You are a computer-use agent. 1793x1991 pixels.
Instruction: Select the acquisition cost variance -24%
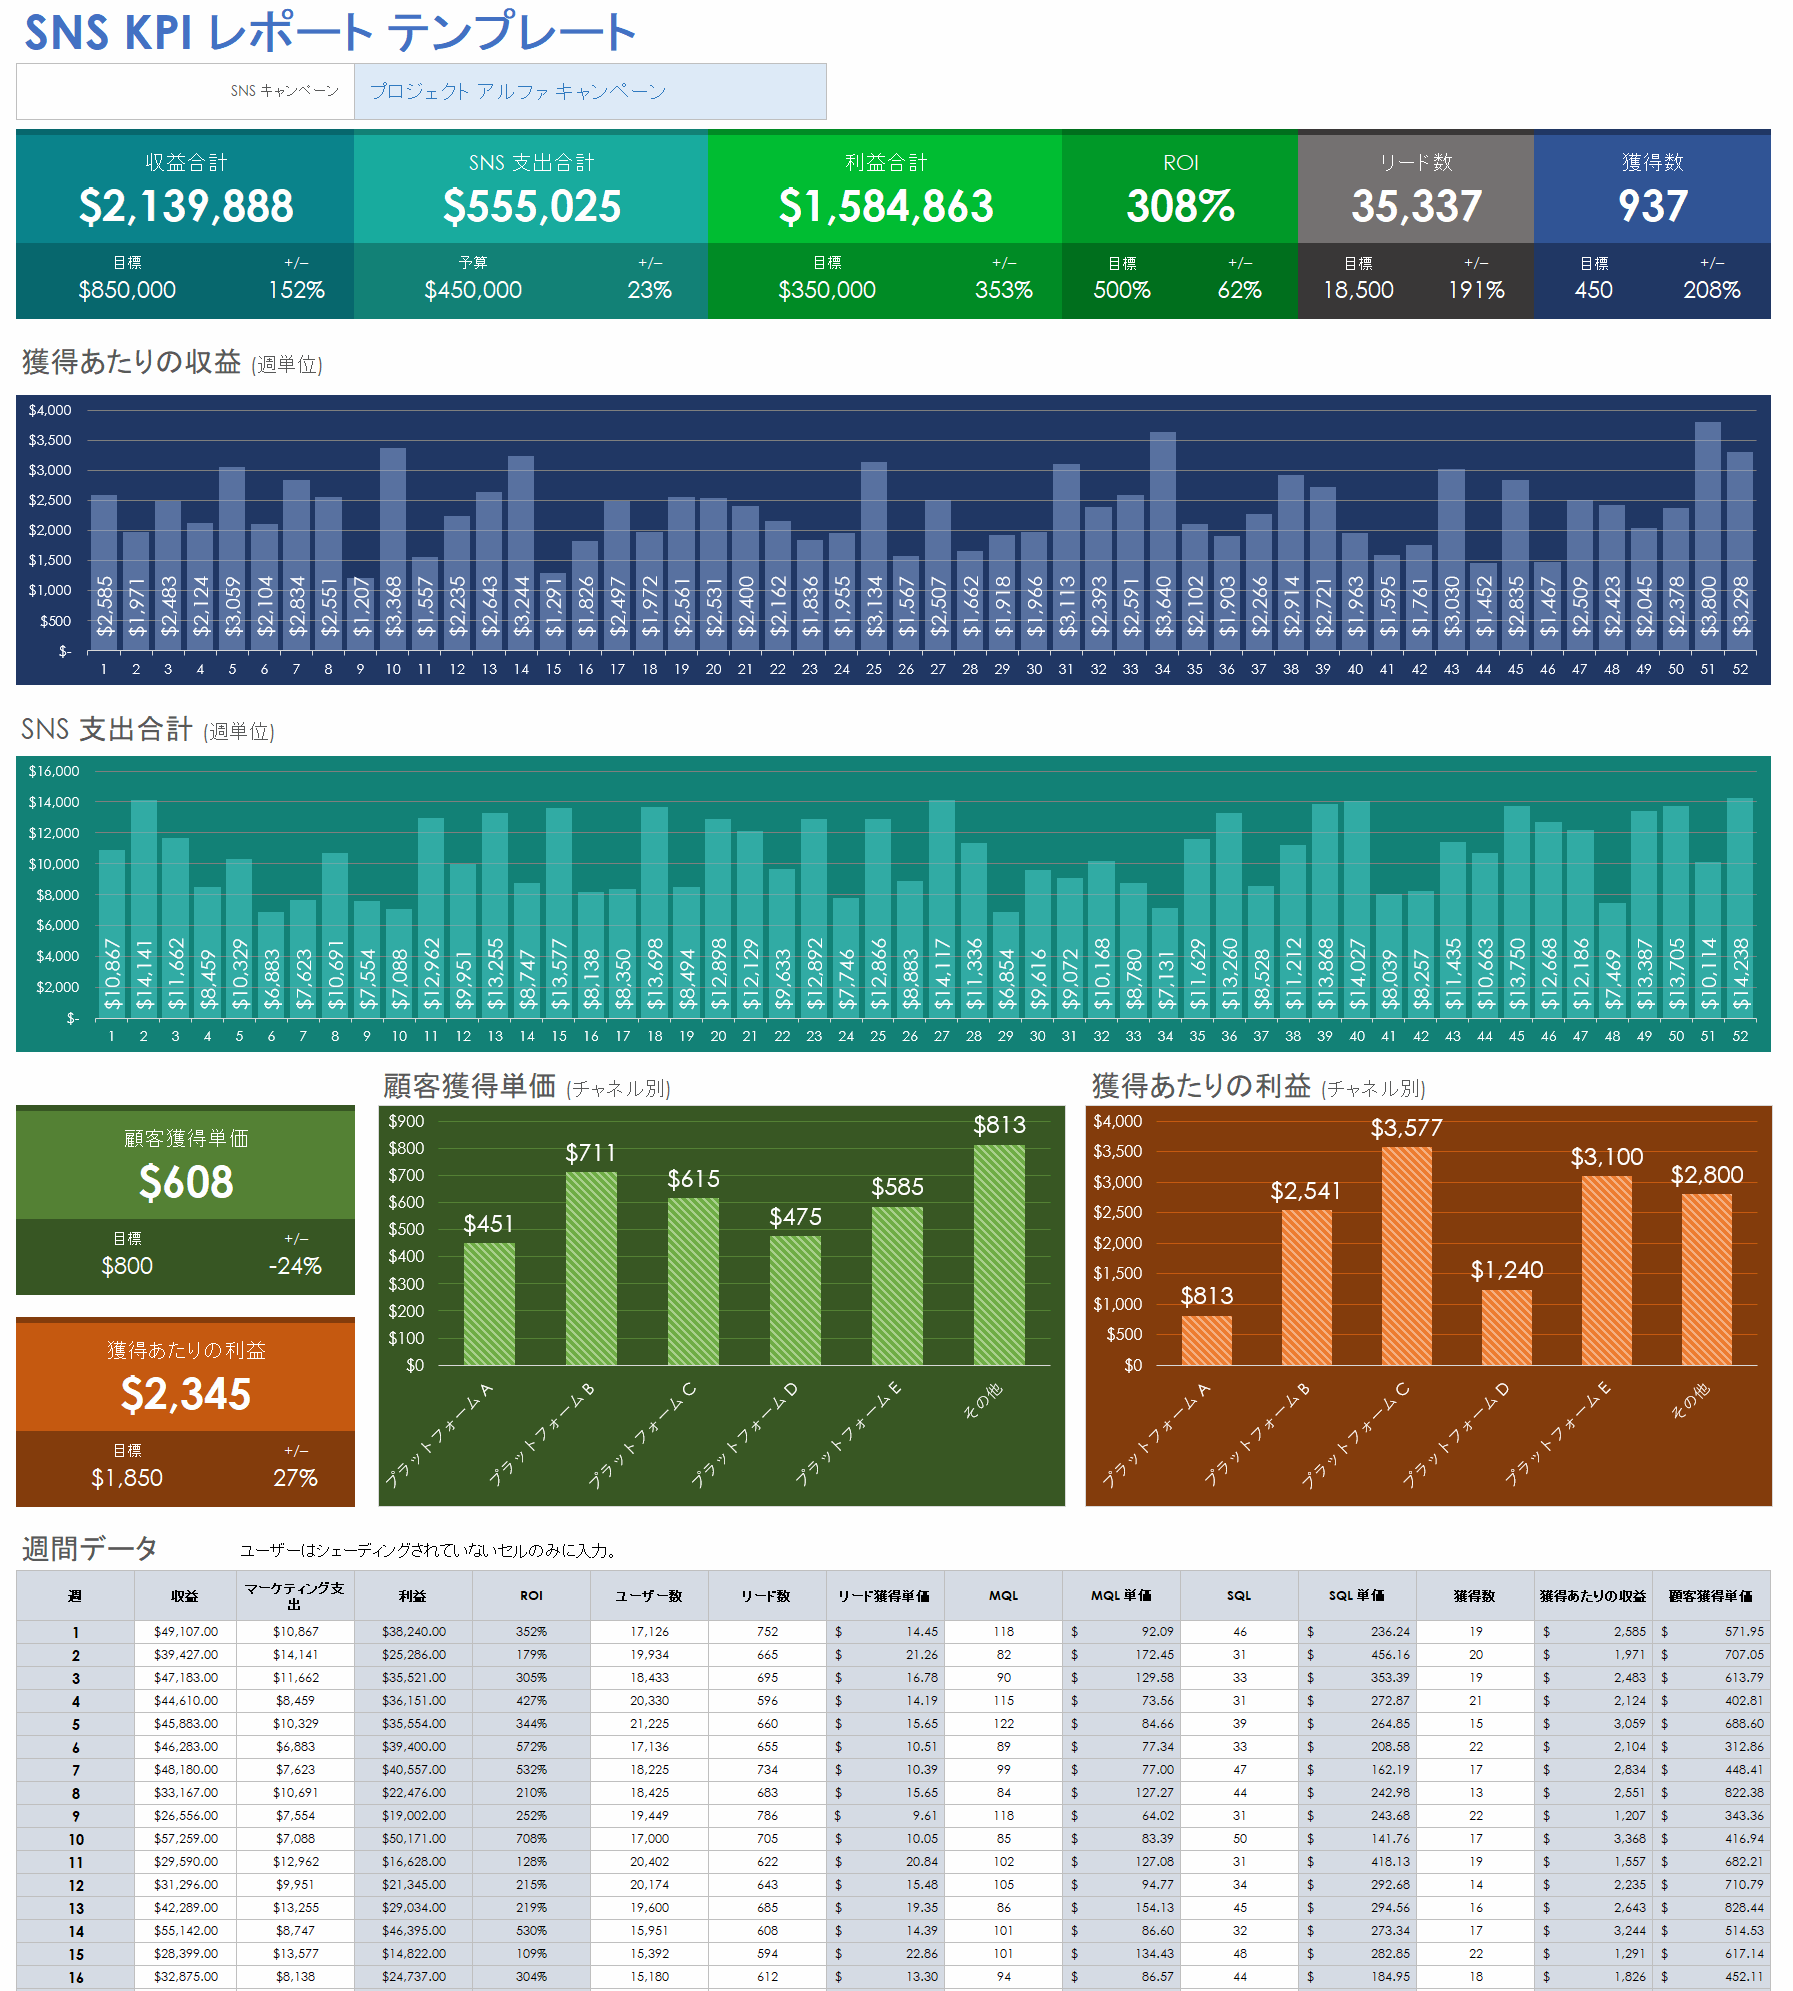[x=295, y=1266]
